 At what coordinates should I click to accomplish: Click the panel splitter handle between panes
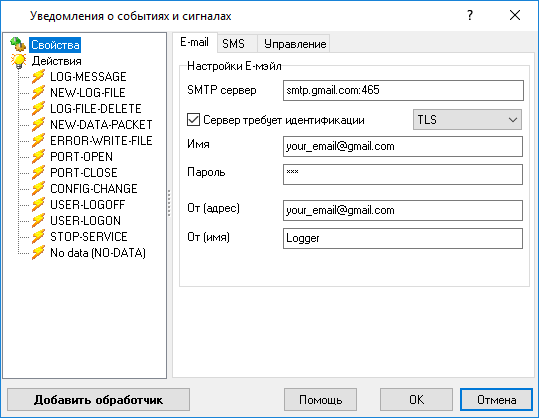(169, 203)
